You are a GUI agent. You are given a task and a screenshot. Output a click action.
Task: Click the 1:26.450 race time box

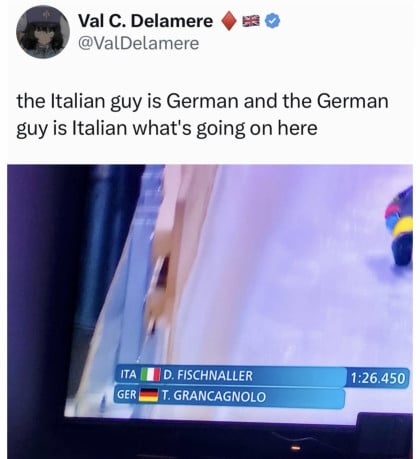(x=378, y=378)
